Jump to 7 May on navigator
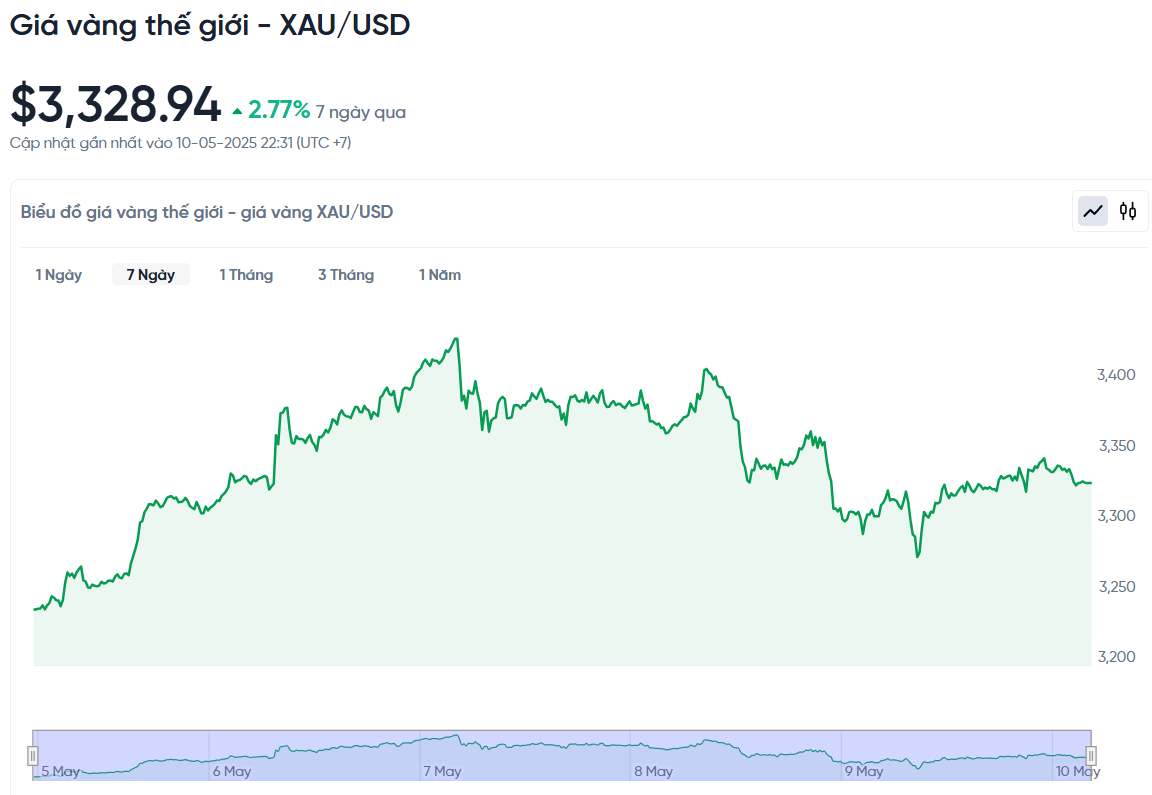The width and height of the screenshot is (1152, 795). pyautogui.click(x=442, y=771)
